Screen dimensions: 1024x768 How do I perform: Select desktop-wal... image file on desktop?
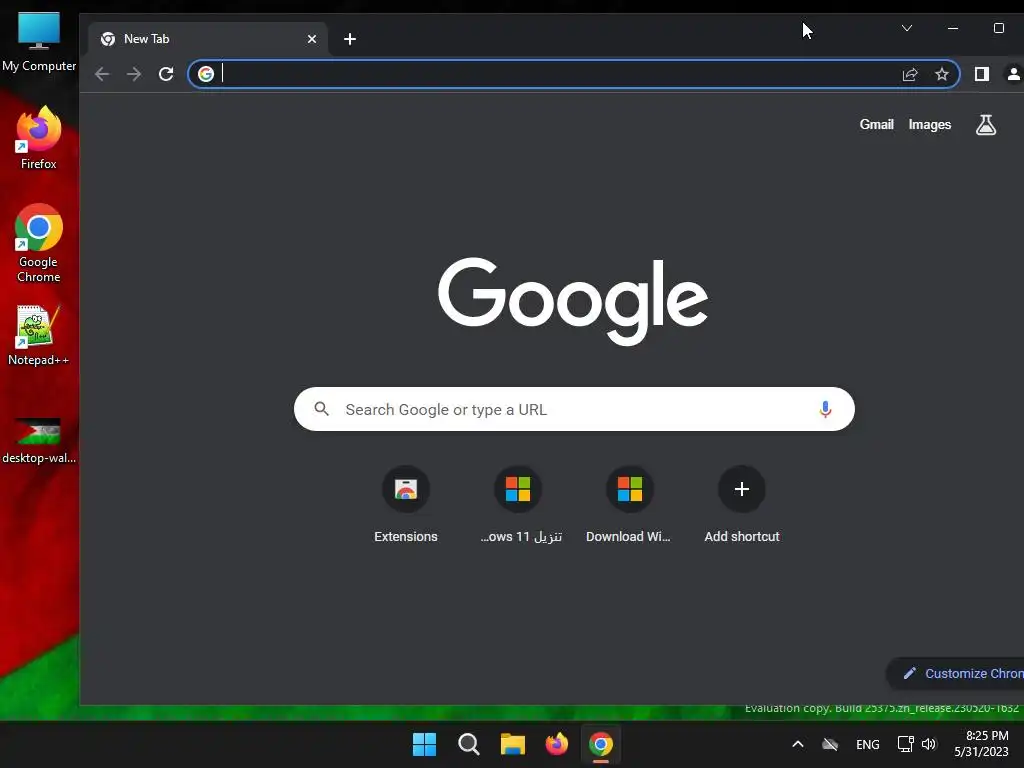[x=39, y=441]
